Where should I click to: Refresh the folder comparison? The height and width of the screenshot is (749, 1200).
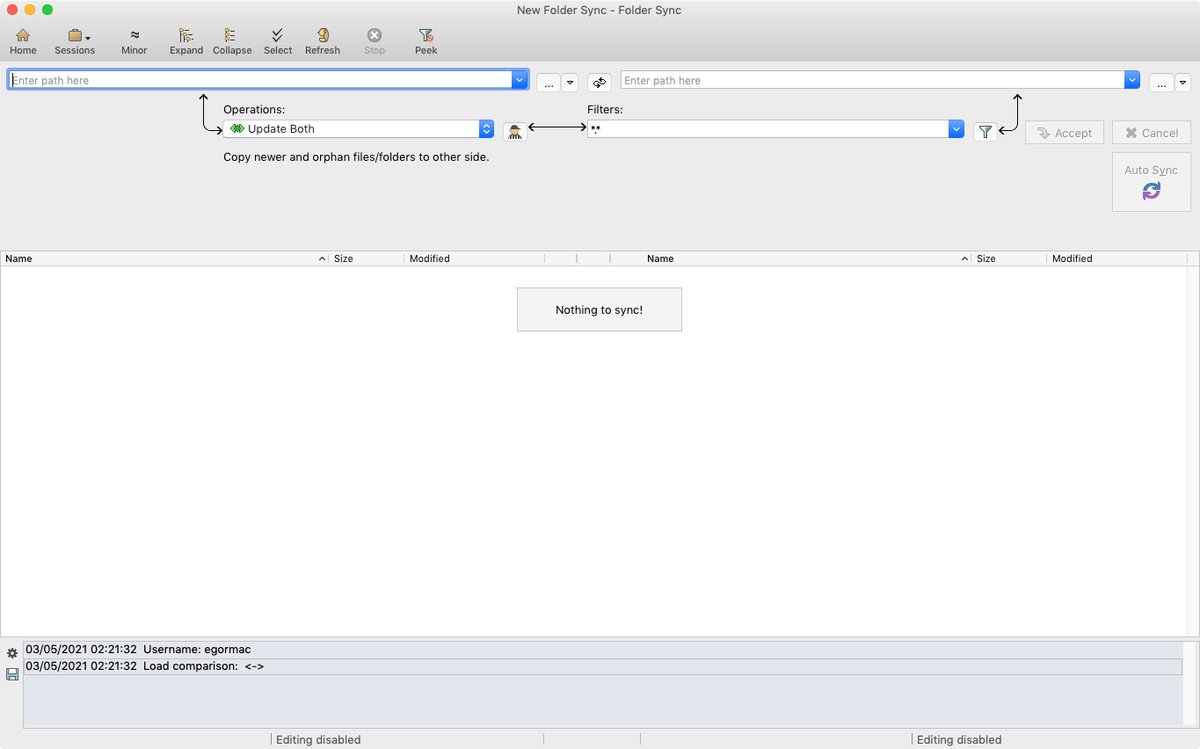click(323, 41)
